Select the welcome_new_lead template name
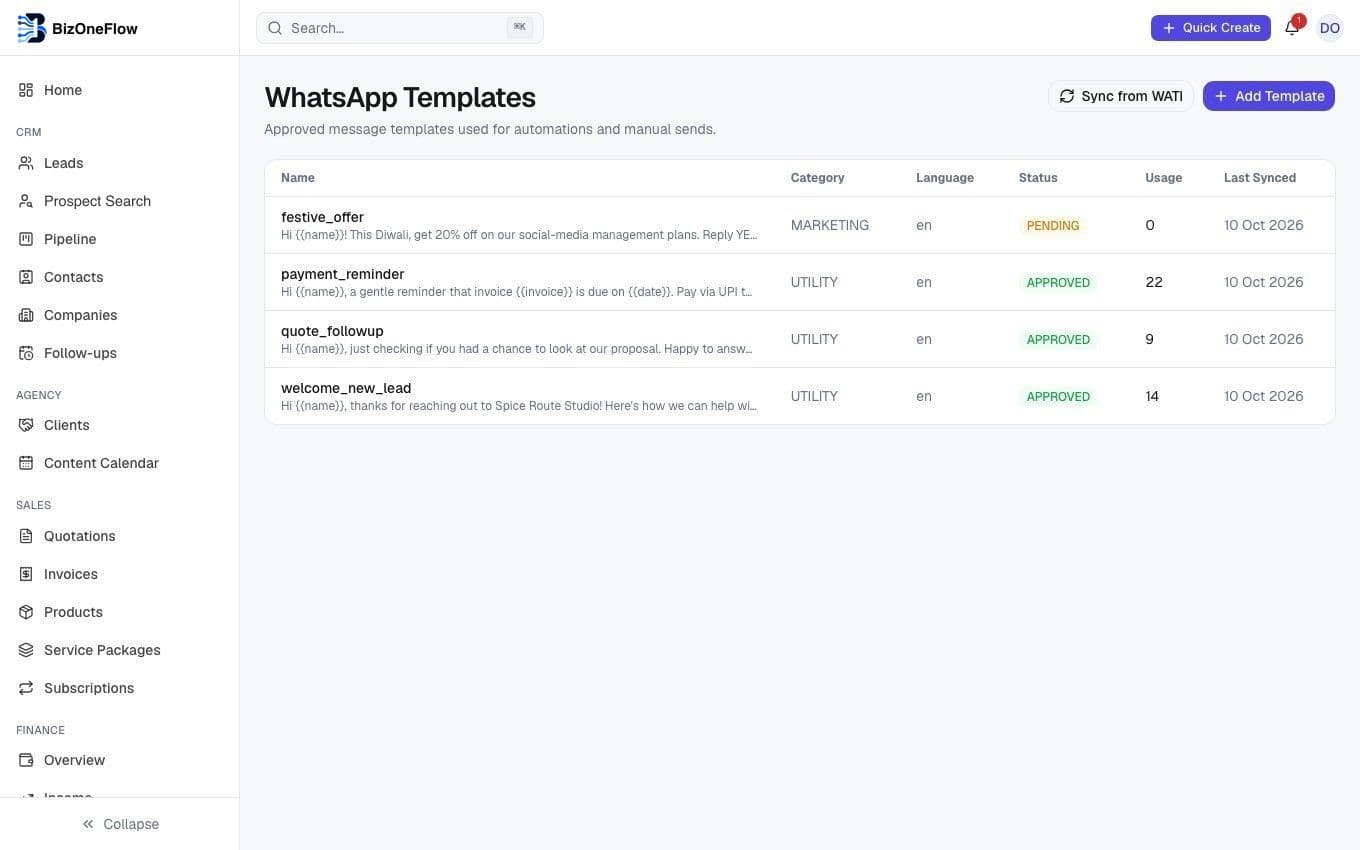 click(x=346, y=388)
